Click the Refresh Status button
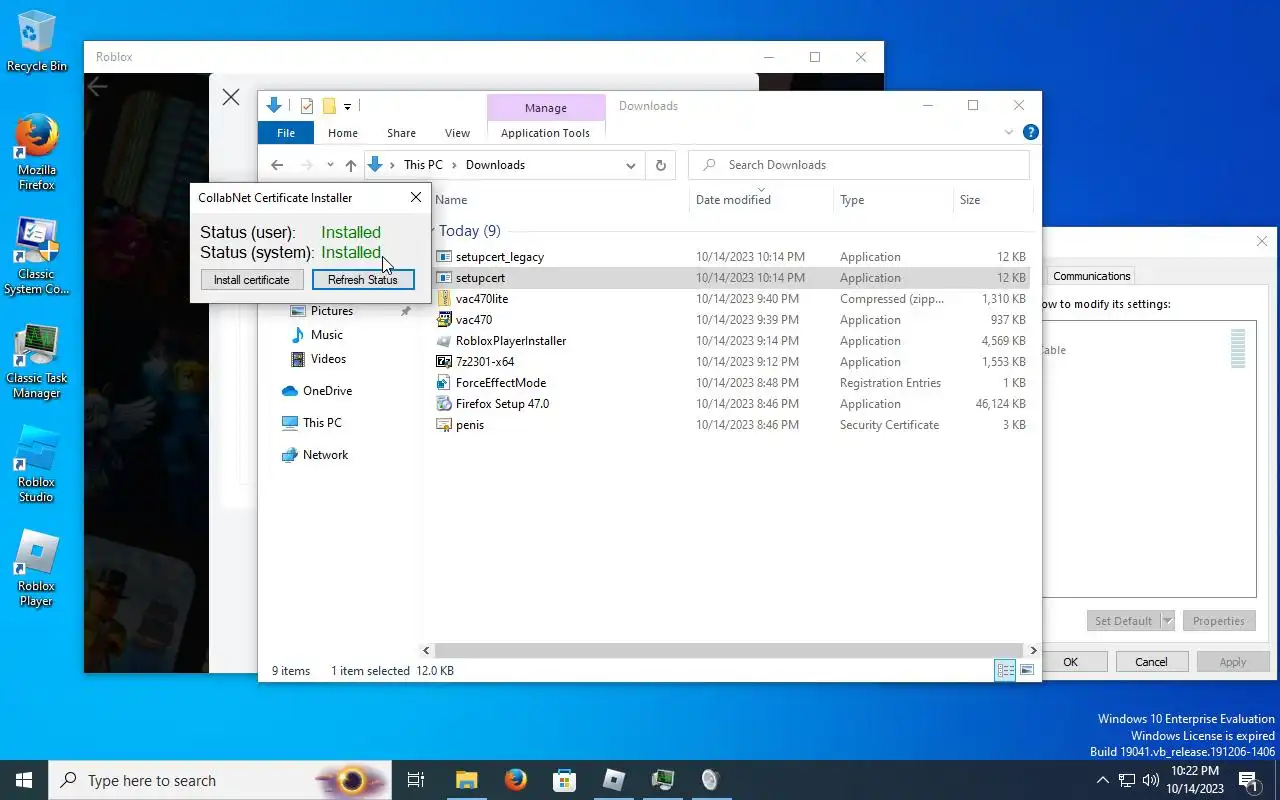 click(x=362, y=280)
